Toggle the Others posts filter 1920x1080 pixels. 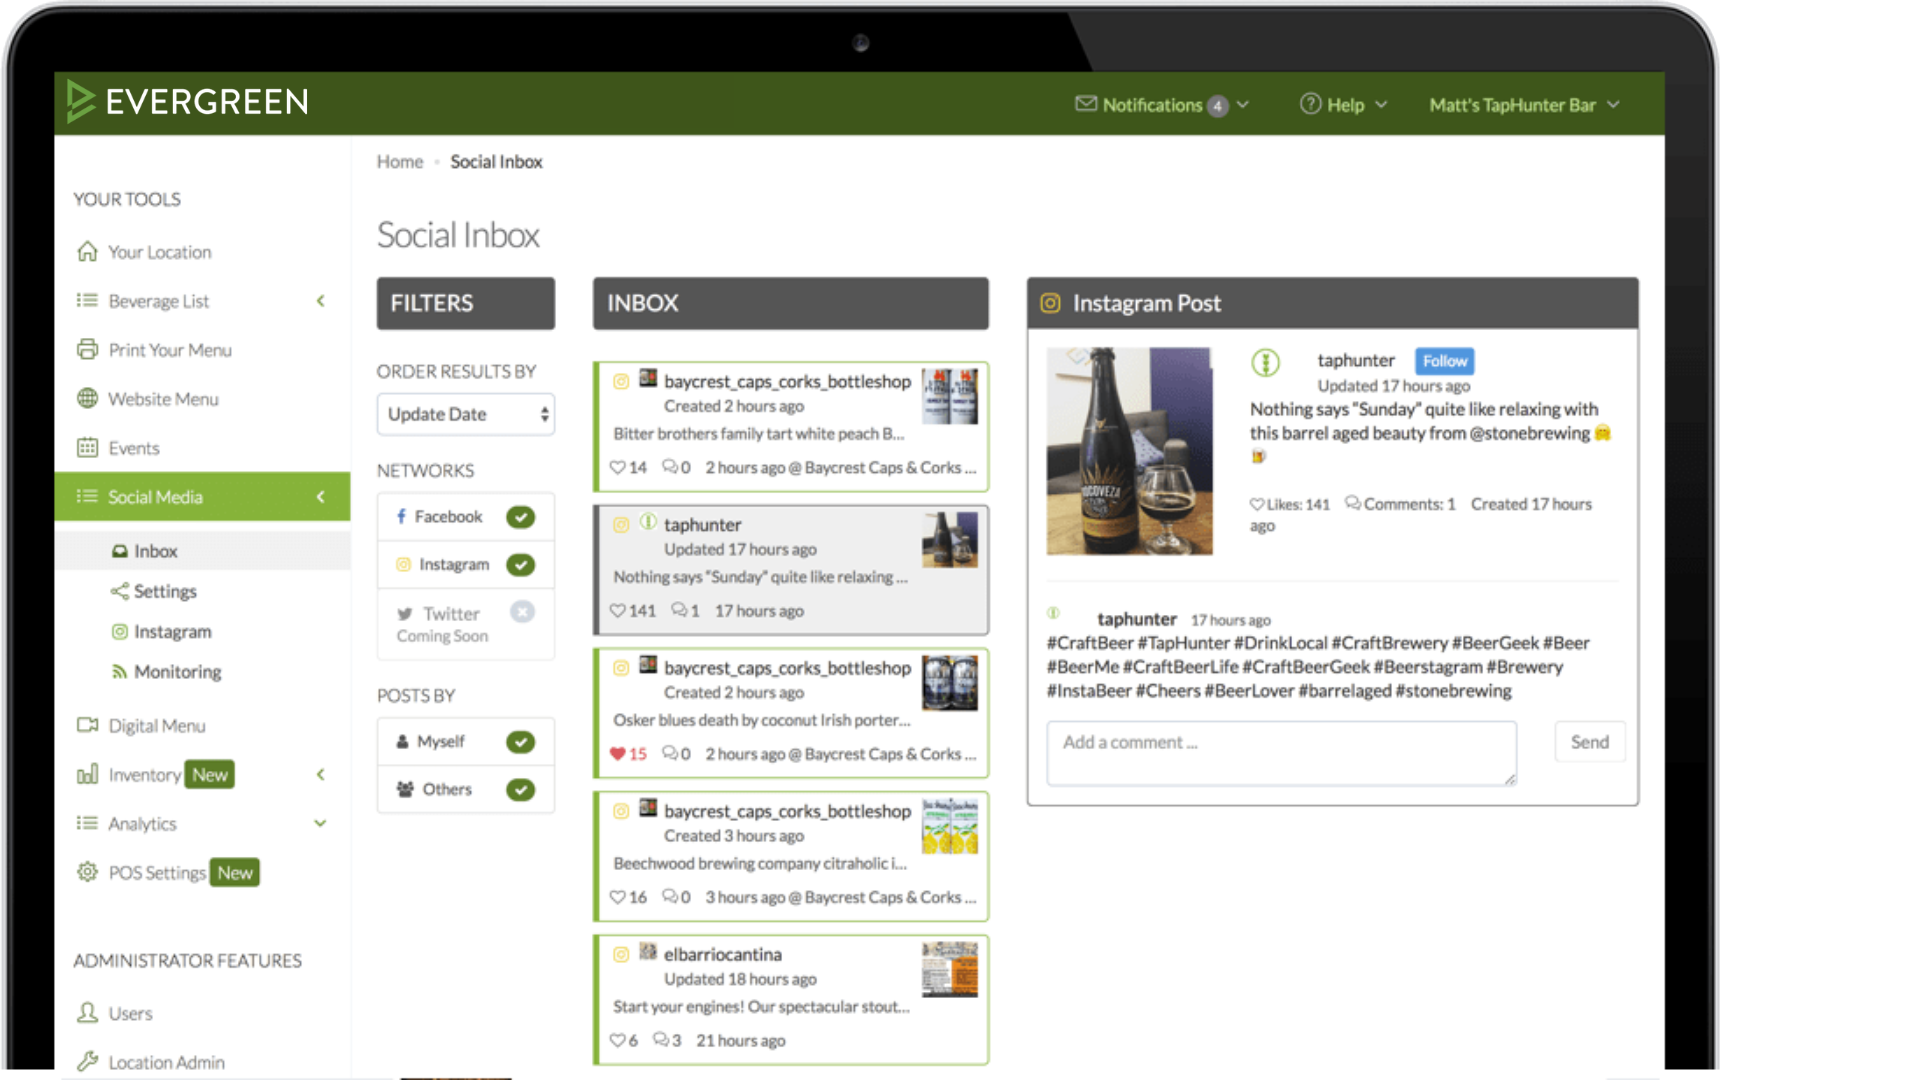click(520, 790)
